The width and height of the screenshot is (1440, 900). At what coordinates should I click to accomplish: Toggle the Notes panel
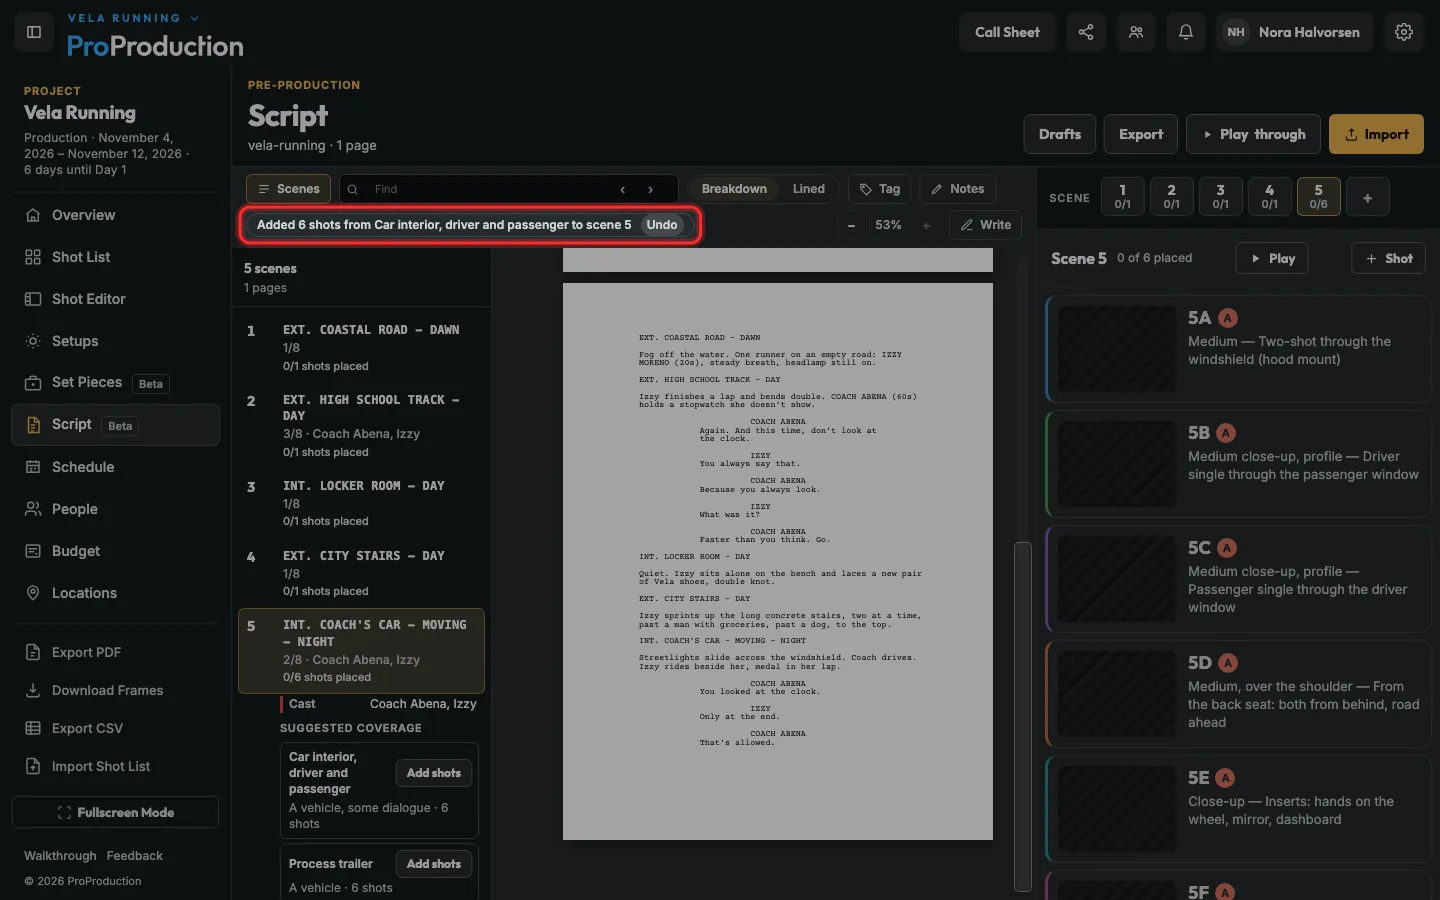pyautogui.click(x=957, y=189)
